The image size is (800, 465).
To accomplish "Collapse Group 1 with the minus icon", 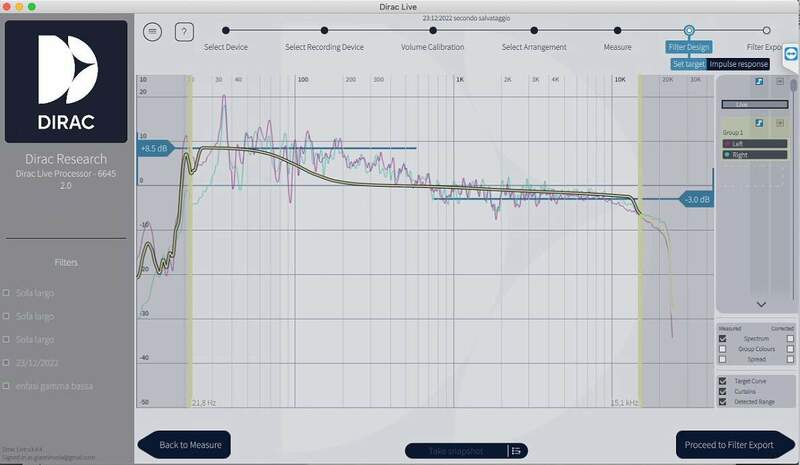I will pos(780,123).
